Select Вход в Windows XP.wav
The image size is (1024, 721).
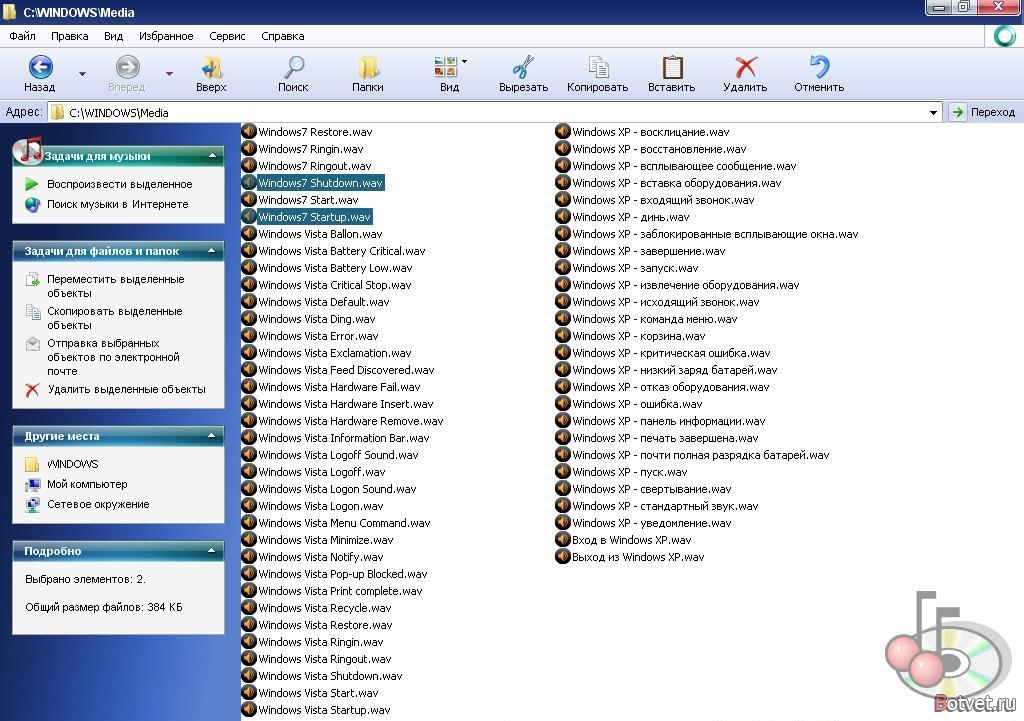click(632, 540)
